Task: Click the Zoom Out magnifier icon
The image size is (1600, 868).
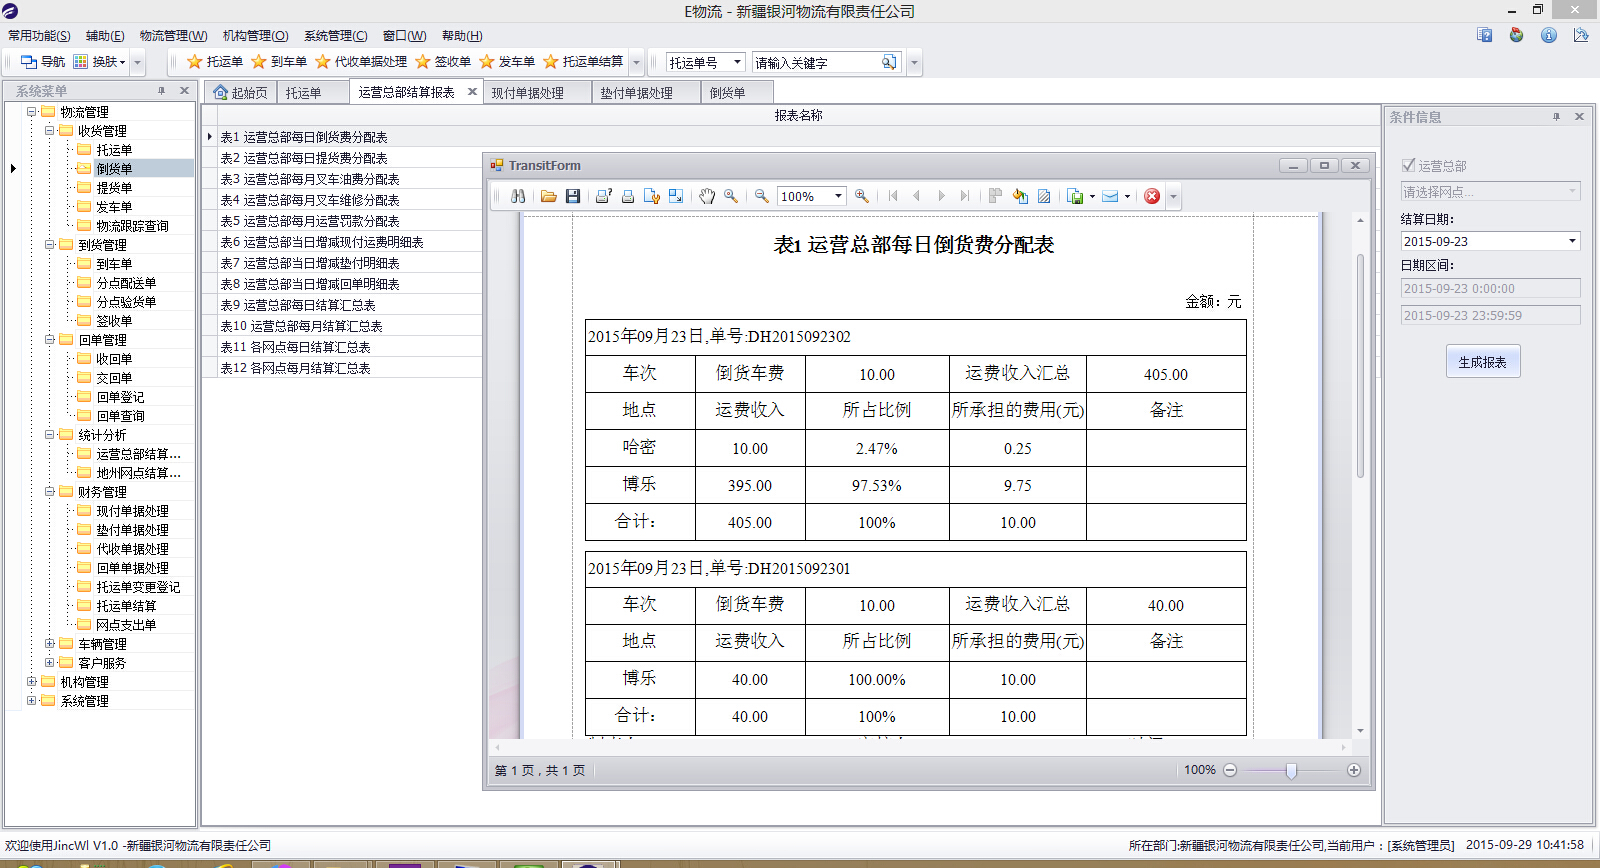Action: click(762, 196)
